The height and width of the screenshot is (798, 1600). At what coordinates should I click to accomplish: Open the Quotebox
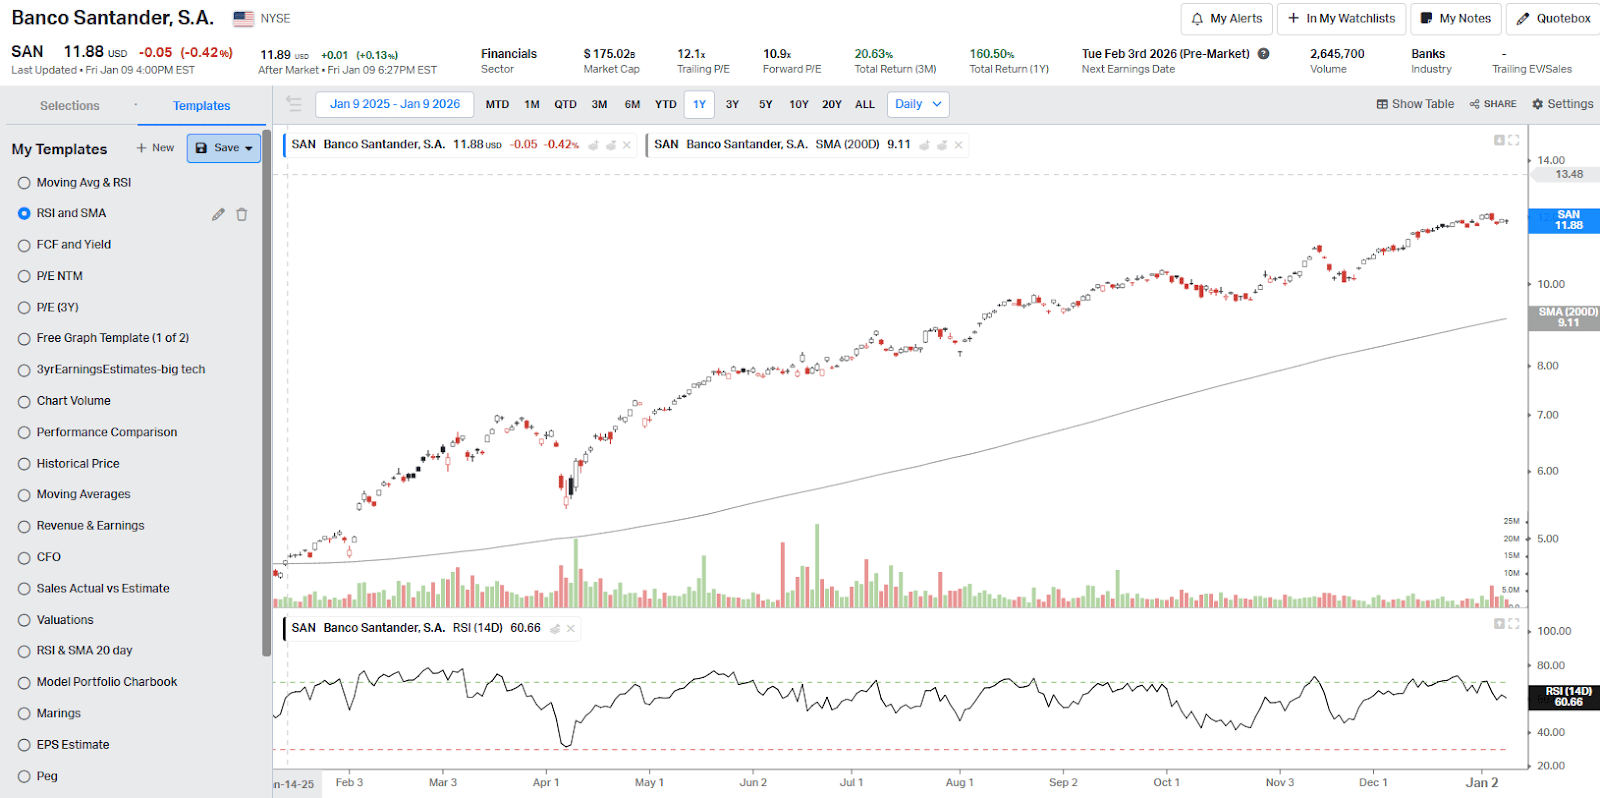1553,19
